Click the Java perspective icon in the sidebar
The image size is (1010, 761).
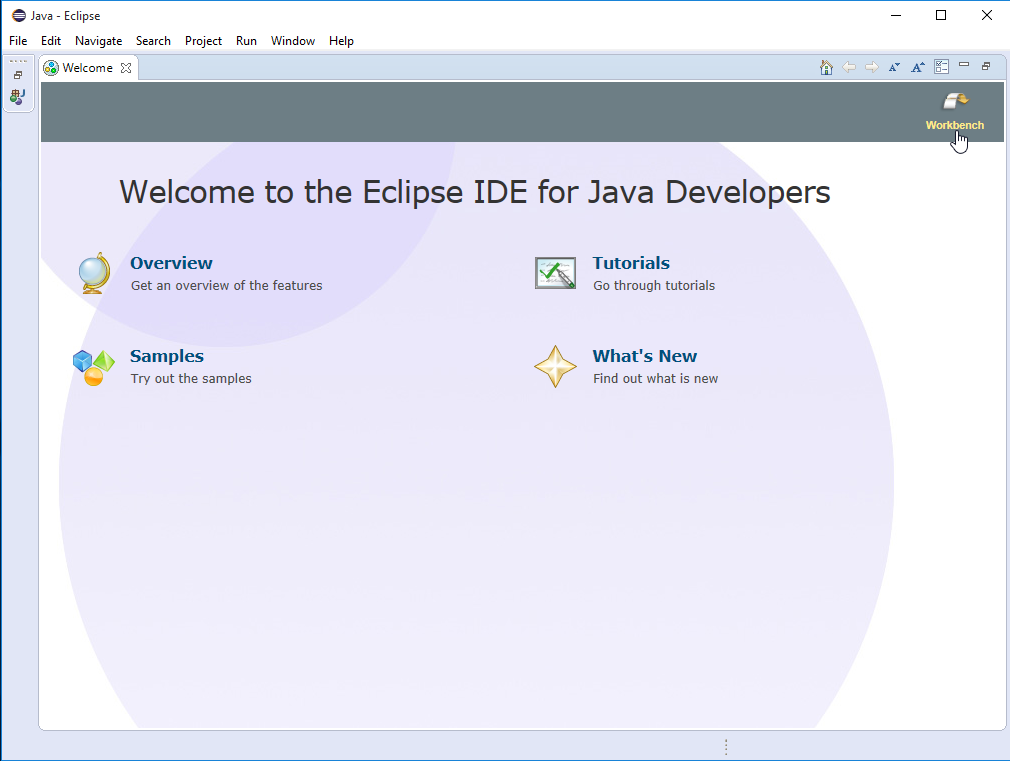(17, 97)
